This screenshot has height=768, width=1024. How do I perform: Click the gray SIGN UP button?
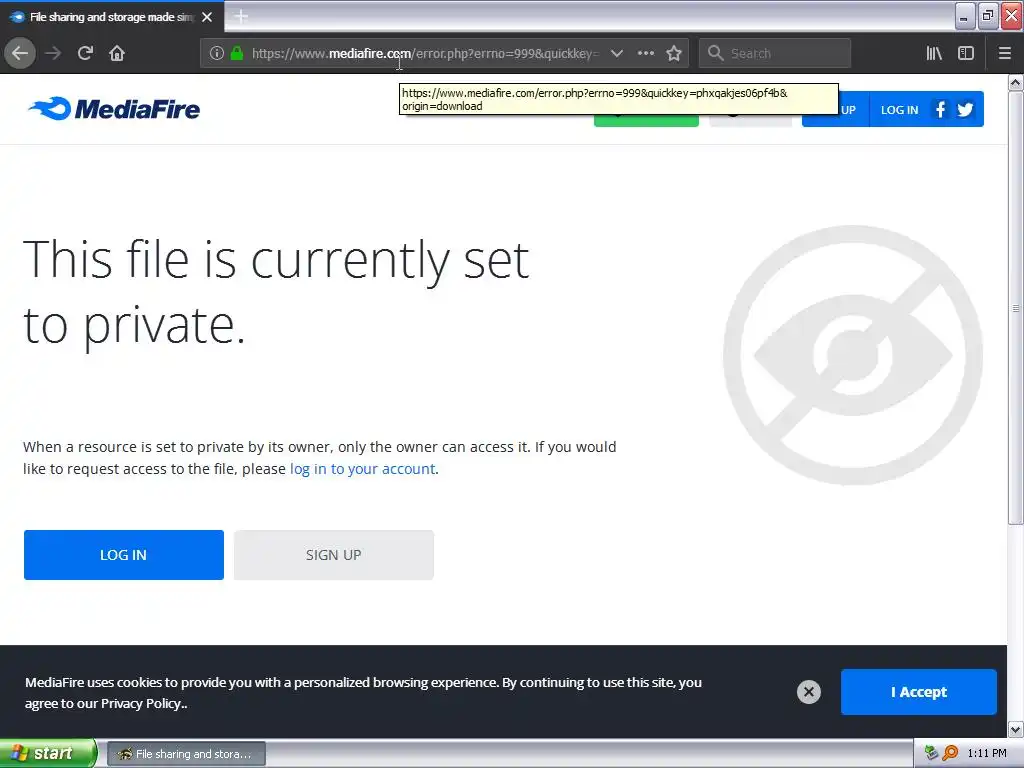tap(334, 554)
